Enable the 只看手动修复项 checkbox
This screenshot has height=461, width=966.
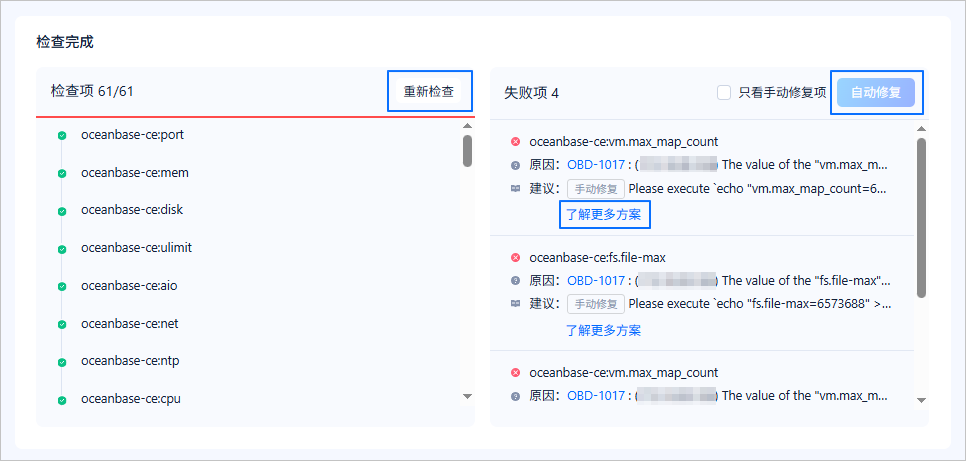[x=724, y=93]
